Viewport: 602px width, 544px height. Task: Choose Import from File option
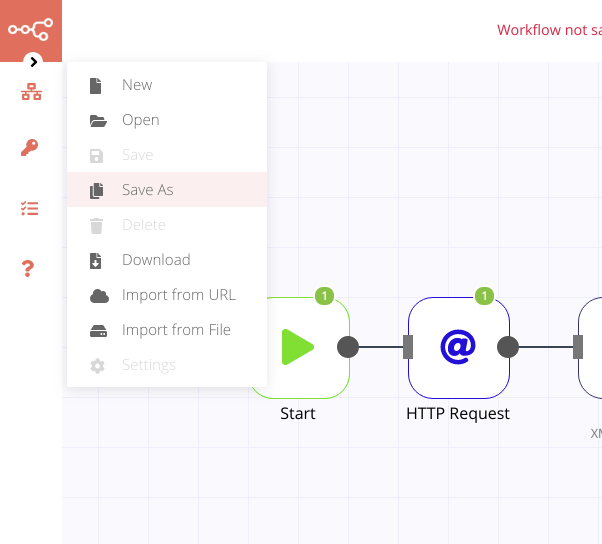click(176, 330)
